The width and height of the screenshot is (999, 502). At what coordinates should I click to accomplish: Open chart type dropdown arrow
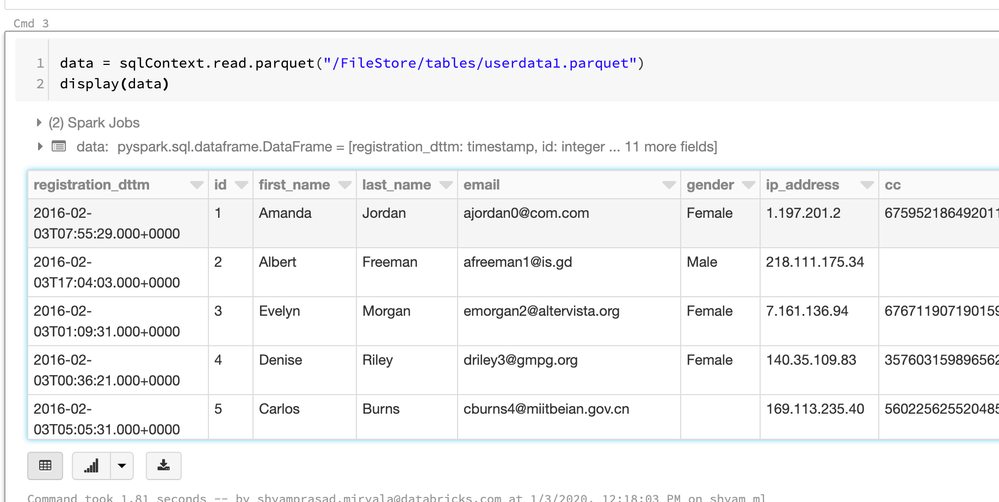[121, 466]
